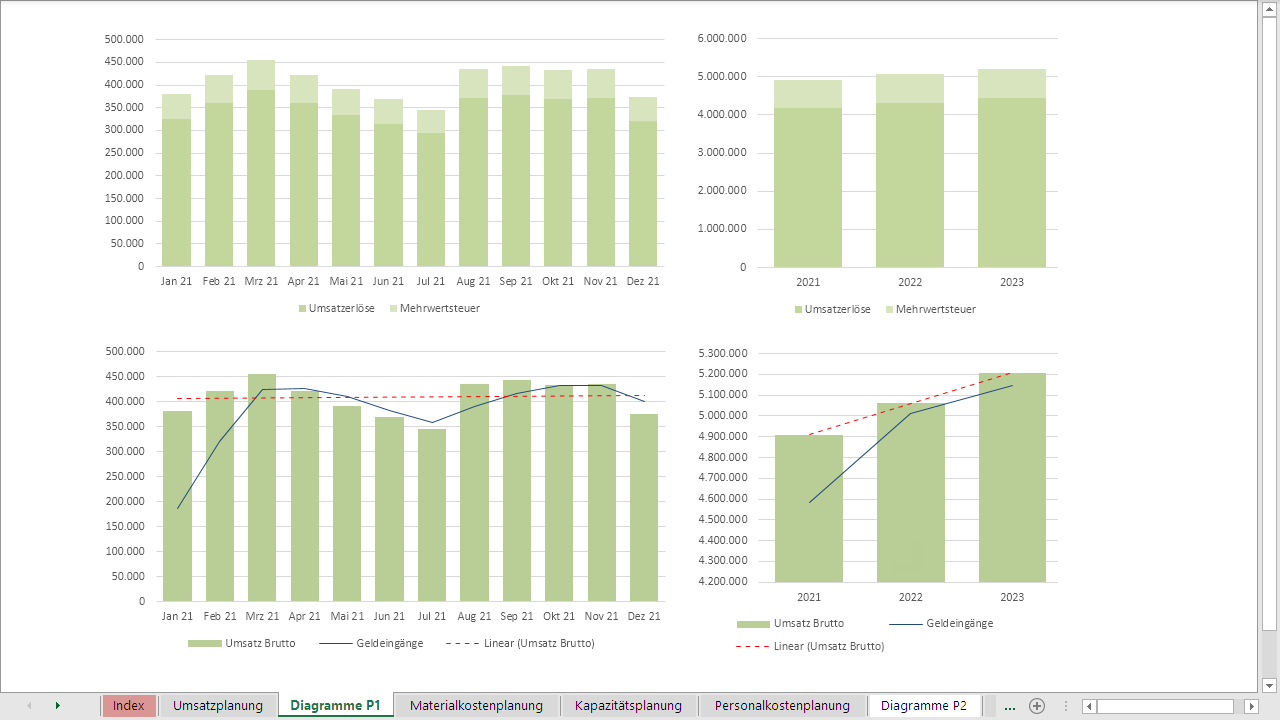Open the Materialkostenplanung sheet tab

(476, 705)
